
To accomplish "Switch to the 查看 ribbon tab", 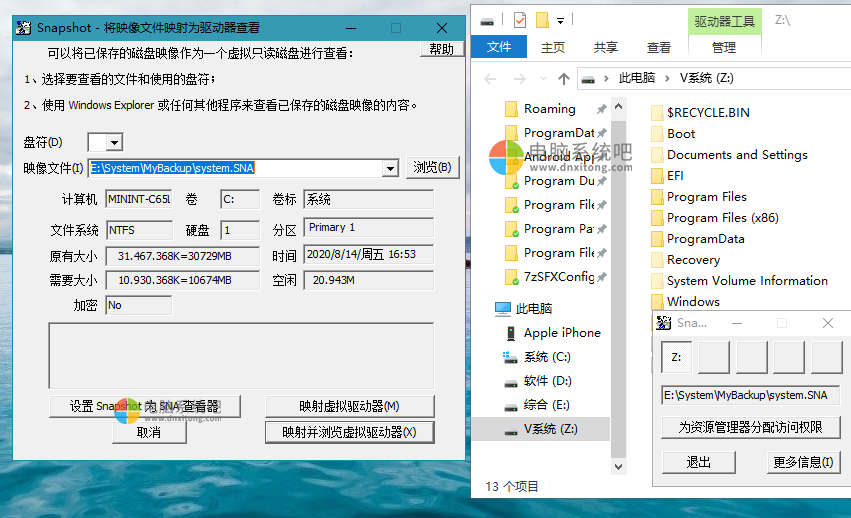I will click(x=659, y=48).
